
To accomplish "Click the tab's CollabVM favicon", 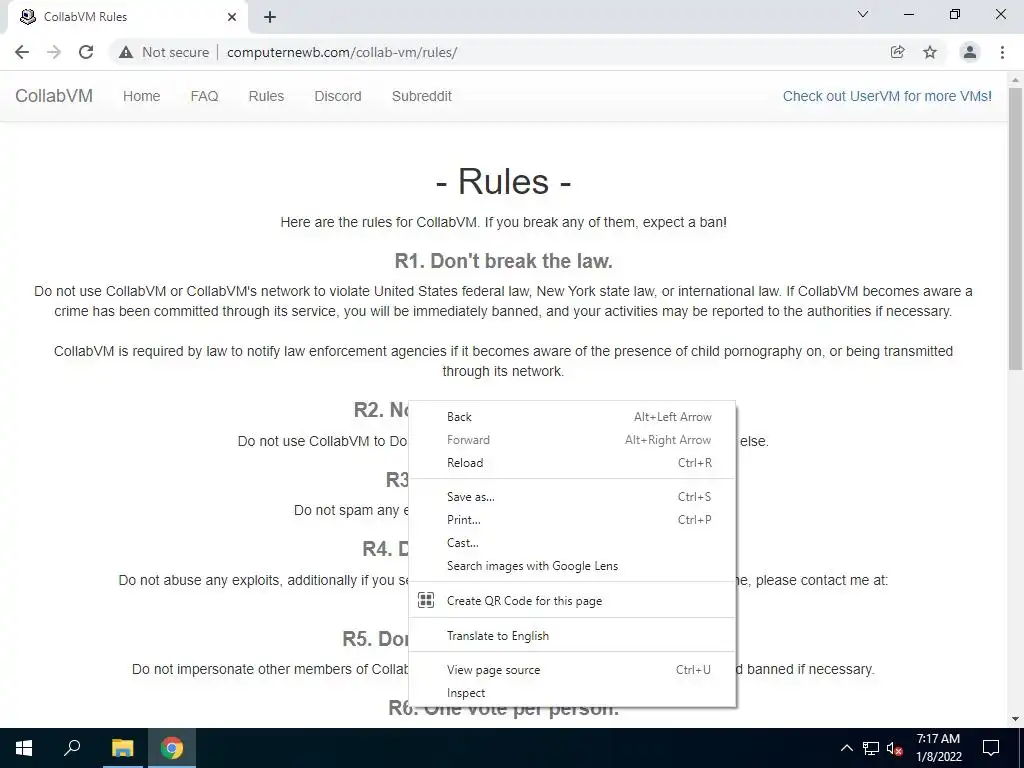I will (x=28, y=17).
